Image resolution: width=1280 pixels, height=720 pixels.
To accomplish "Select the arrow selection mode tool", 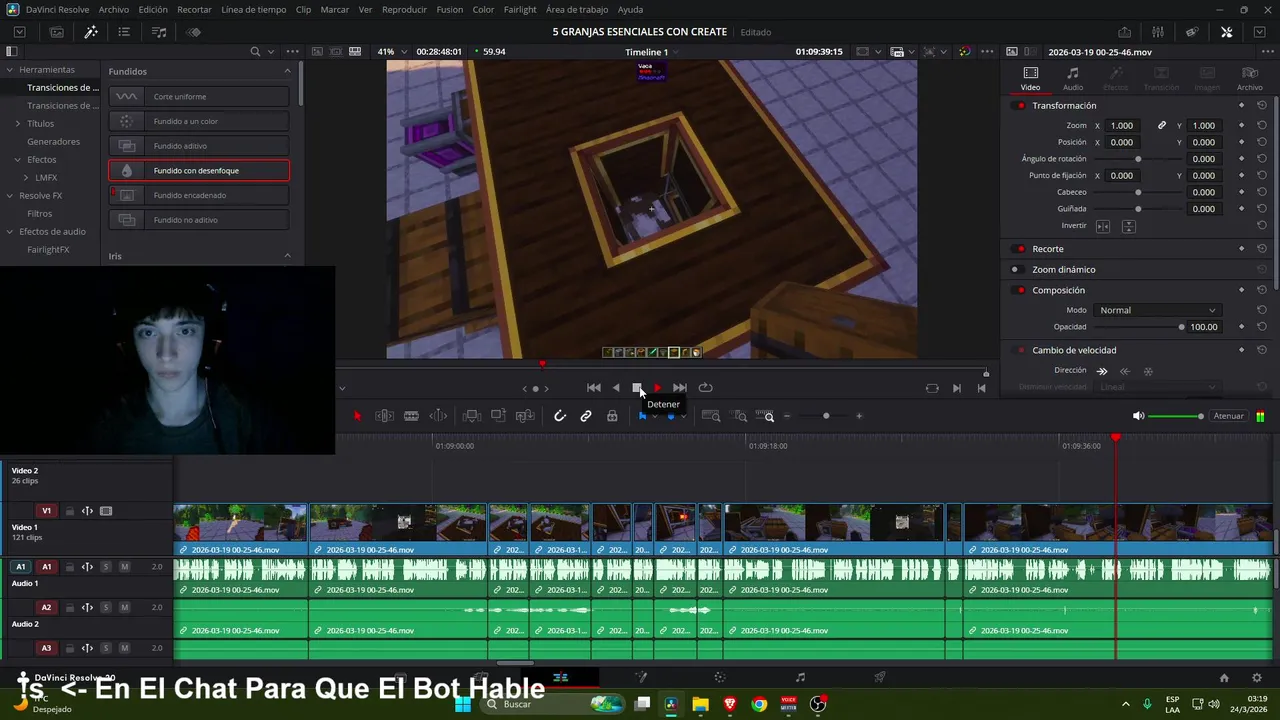I will 357,416.
